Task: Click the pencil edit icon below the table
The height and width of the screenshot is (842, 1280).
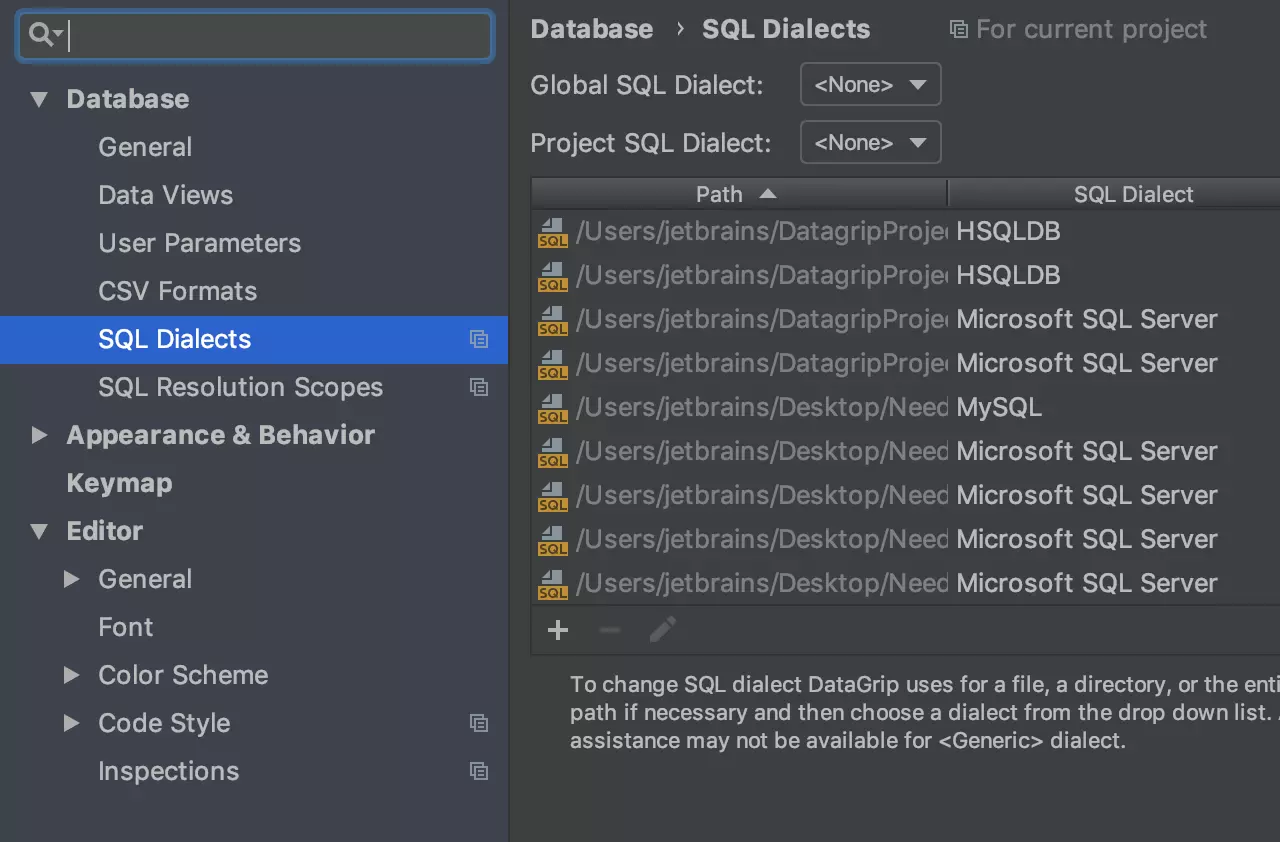Action: tap(662, 630)
